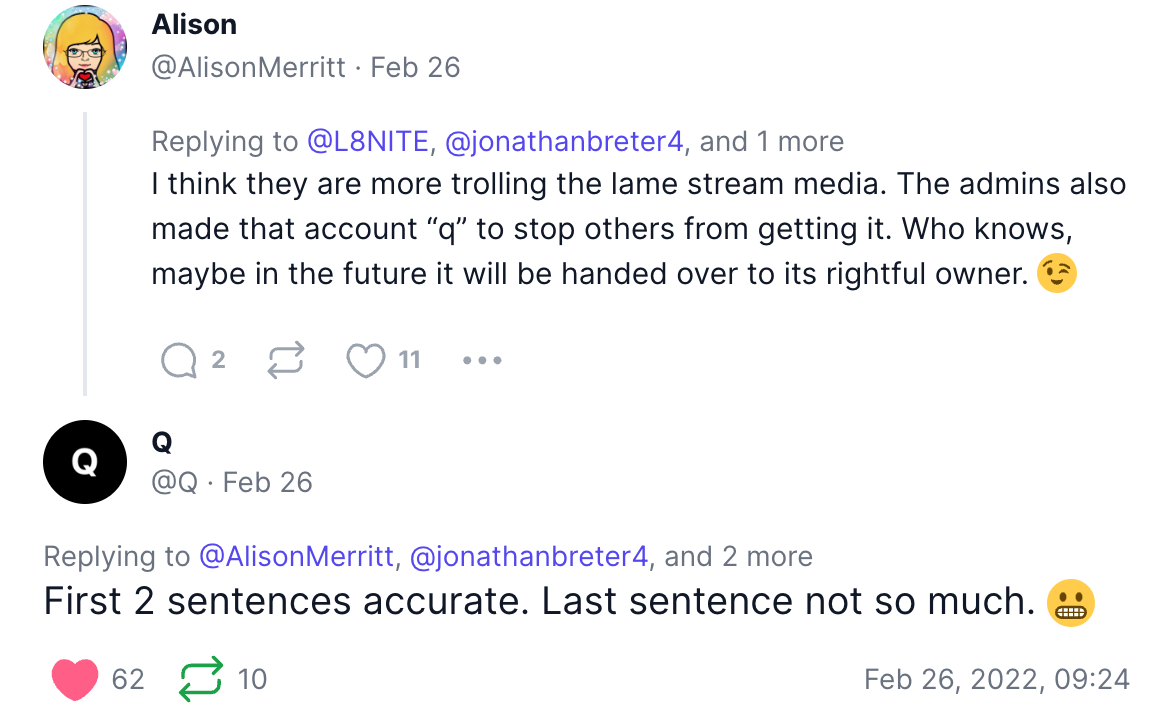The width and height of the screenshot is (1164, 714).
Task: Open the three-dots more options menu
Action: point(482,361)
